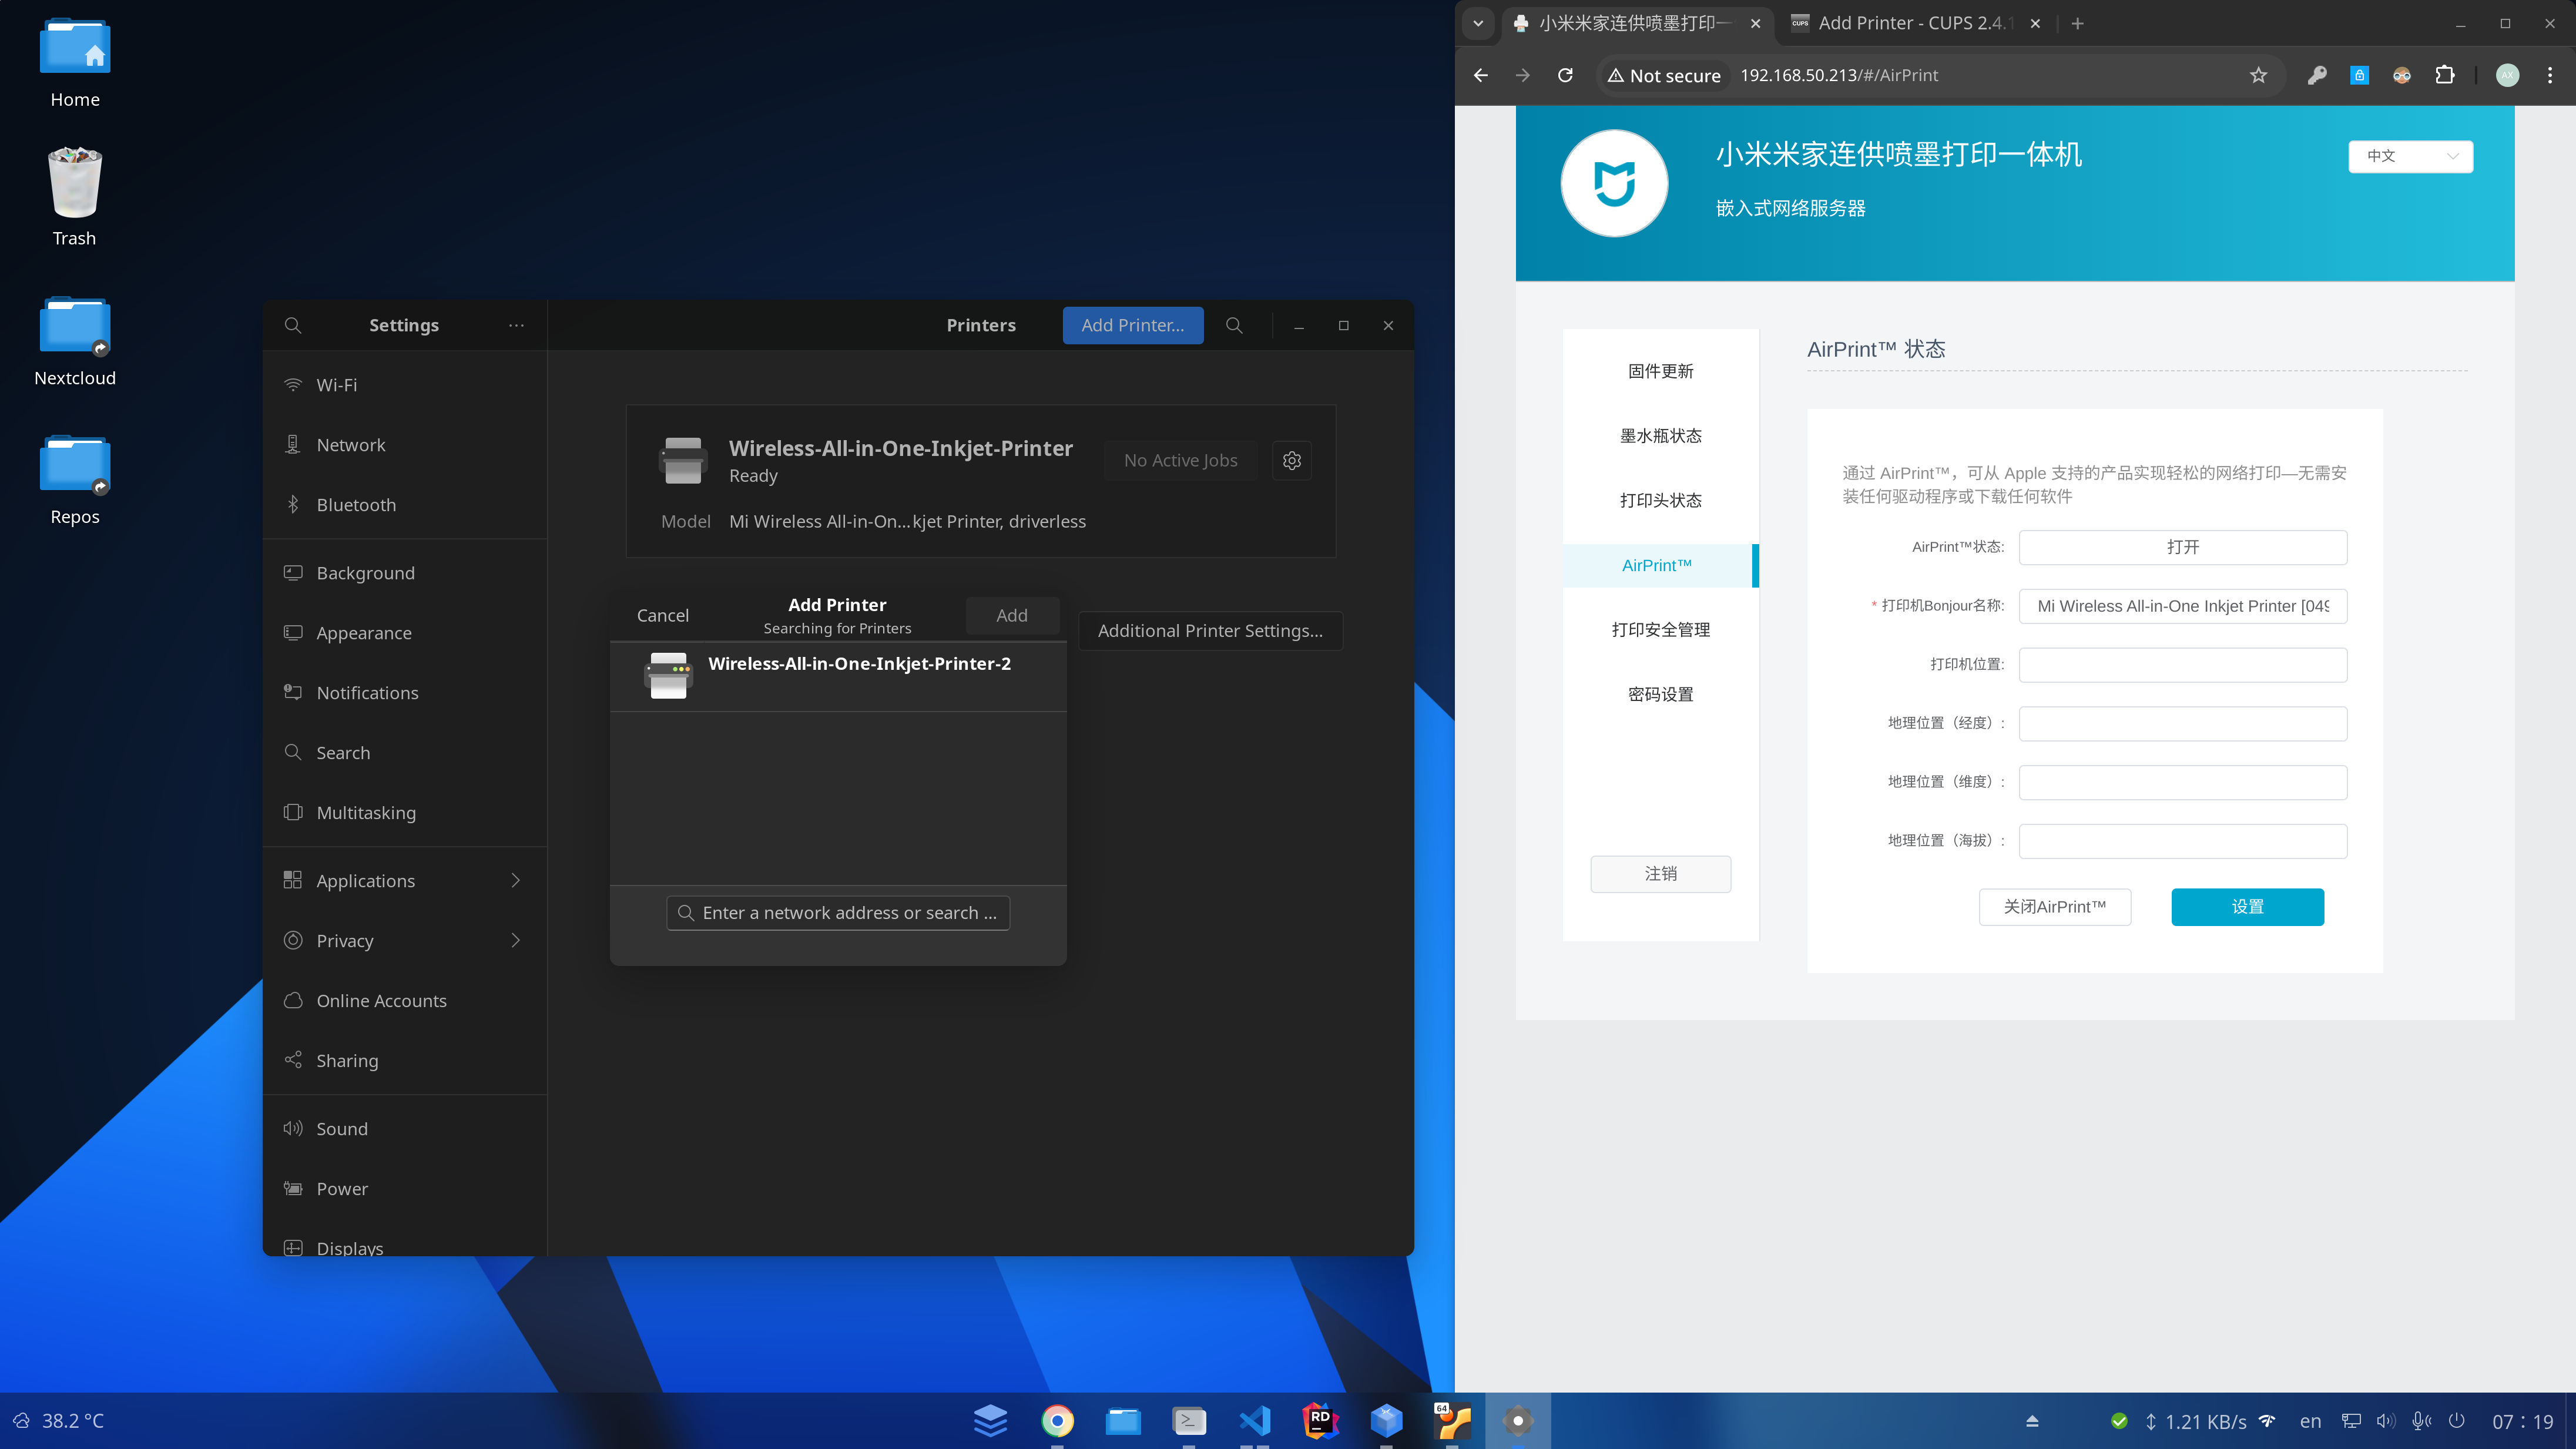Click the 地理位置（海拔）input field

[x=2182, y=841]
